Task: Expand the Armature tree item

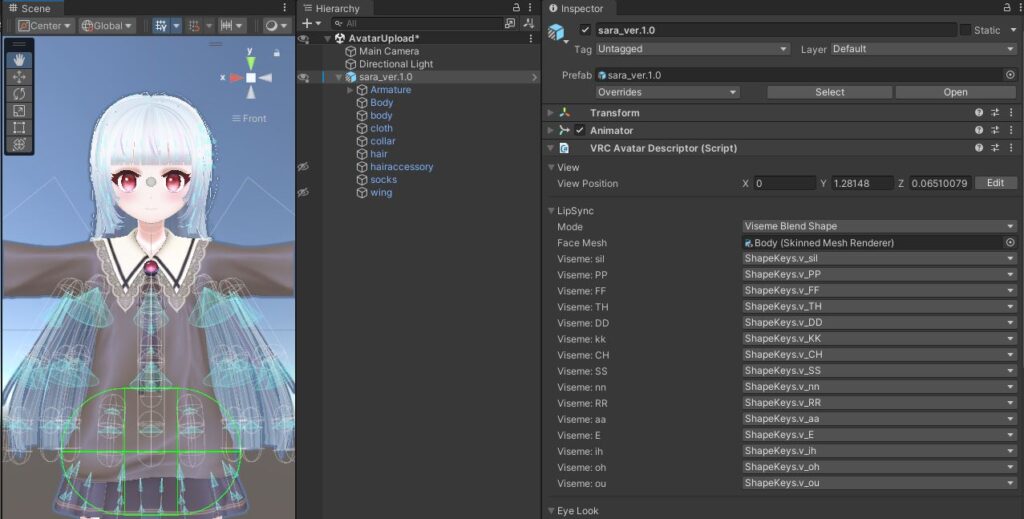Action: (x=350, y=90)
